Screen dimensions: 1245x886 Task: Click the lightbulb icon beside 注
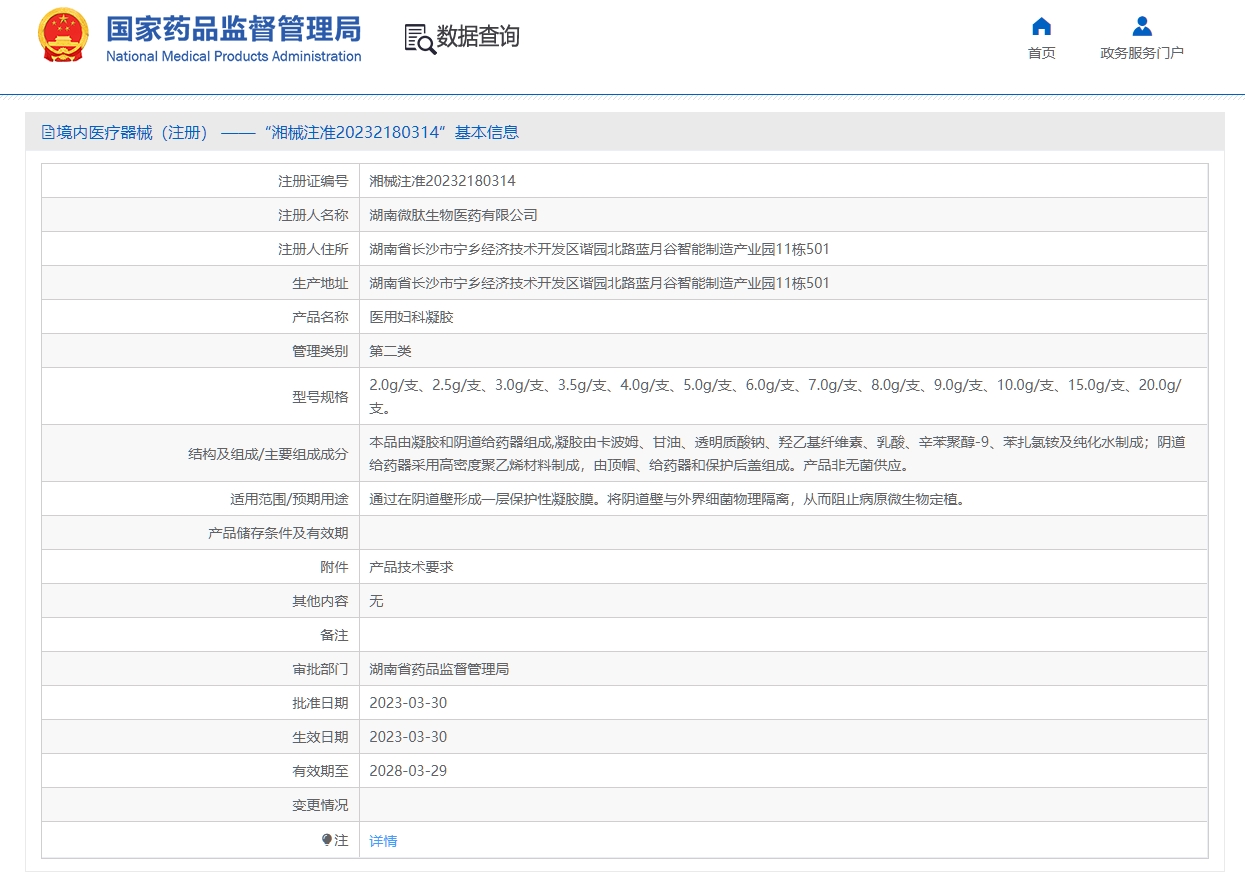(x=326, y=840)
